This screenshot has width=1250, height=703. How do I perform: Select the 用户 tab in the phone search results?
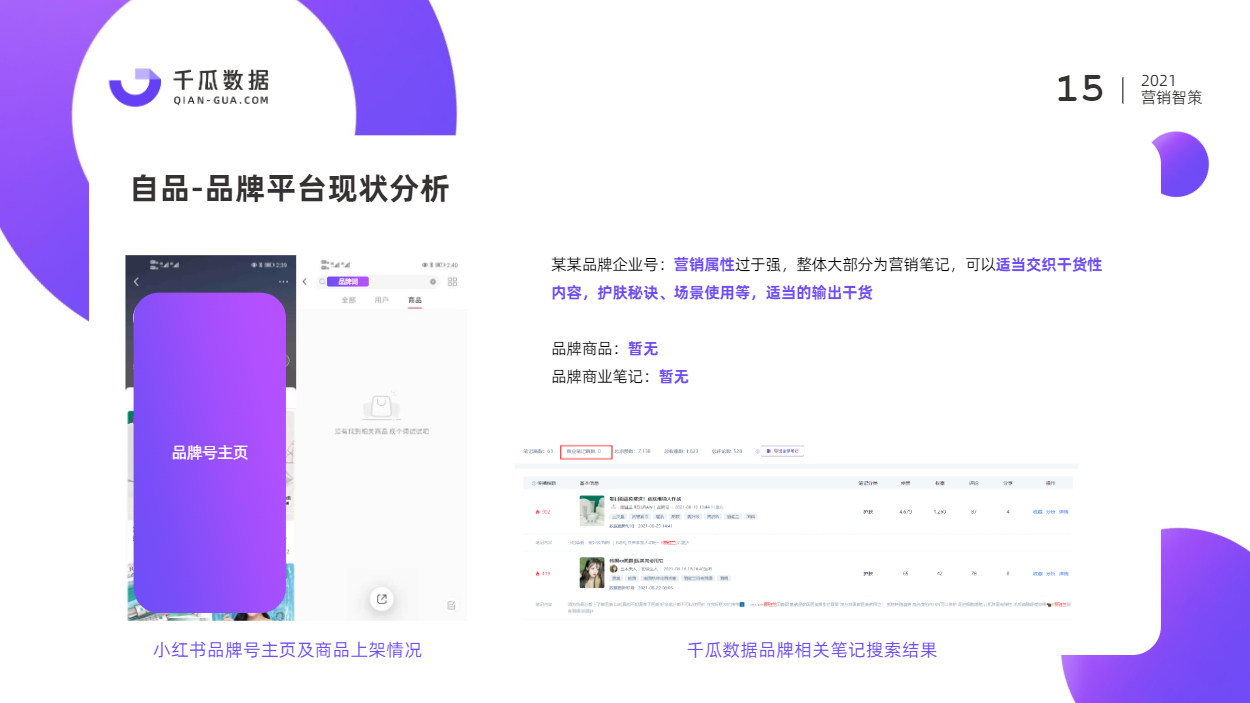[x=381, y=300]
